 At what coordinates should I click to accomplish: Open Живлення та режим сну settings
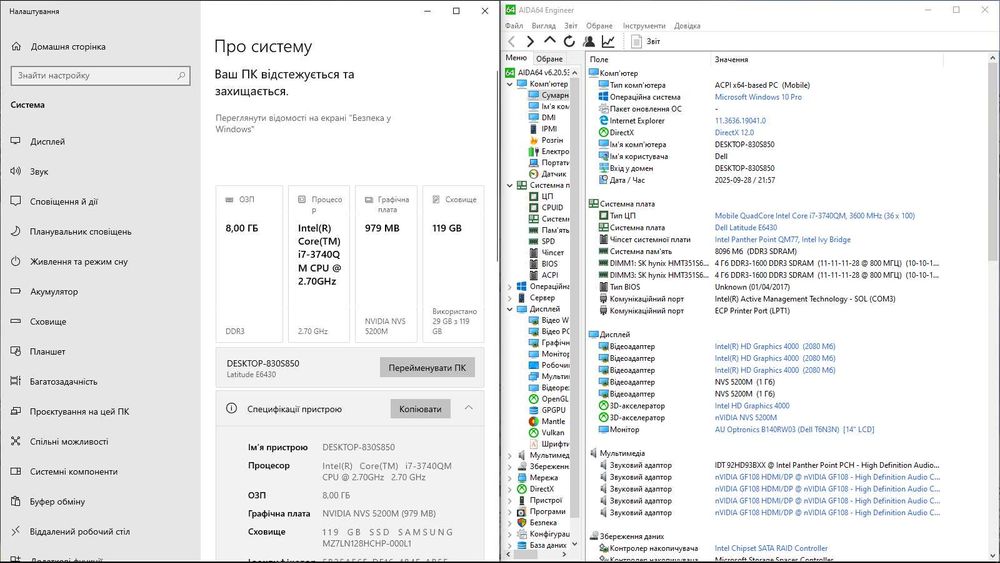[x=100, y=261]
